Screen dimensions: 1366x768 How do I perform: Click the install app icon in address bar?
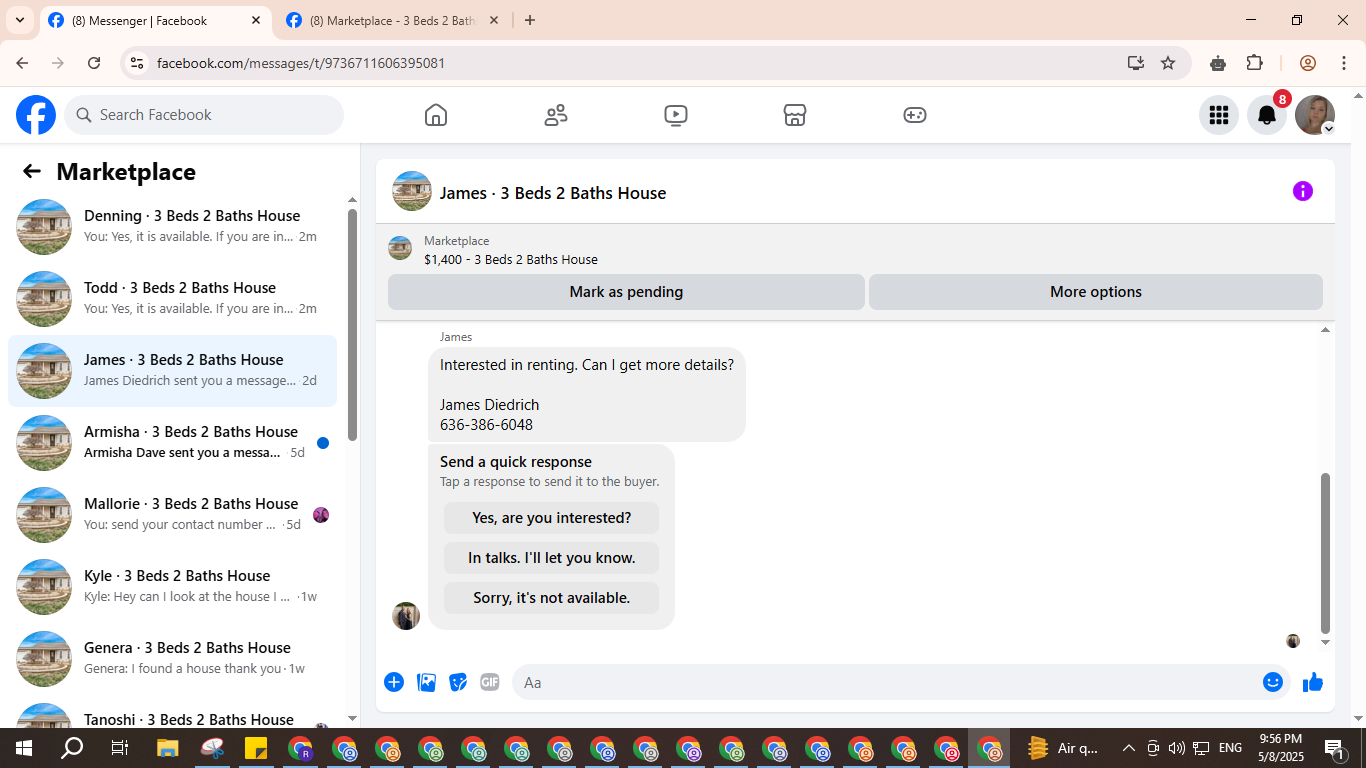click(x=1136, y=63)
